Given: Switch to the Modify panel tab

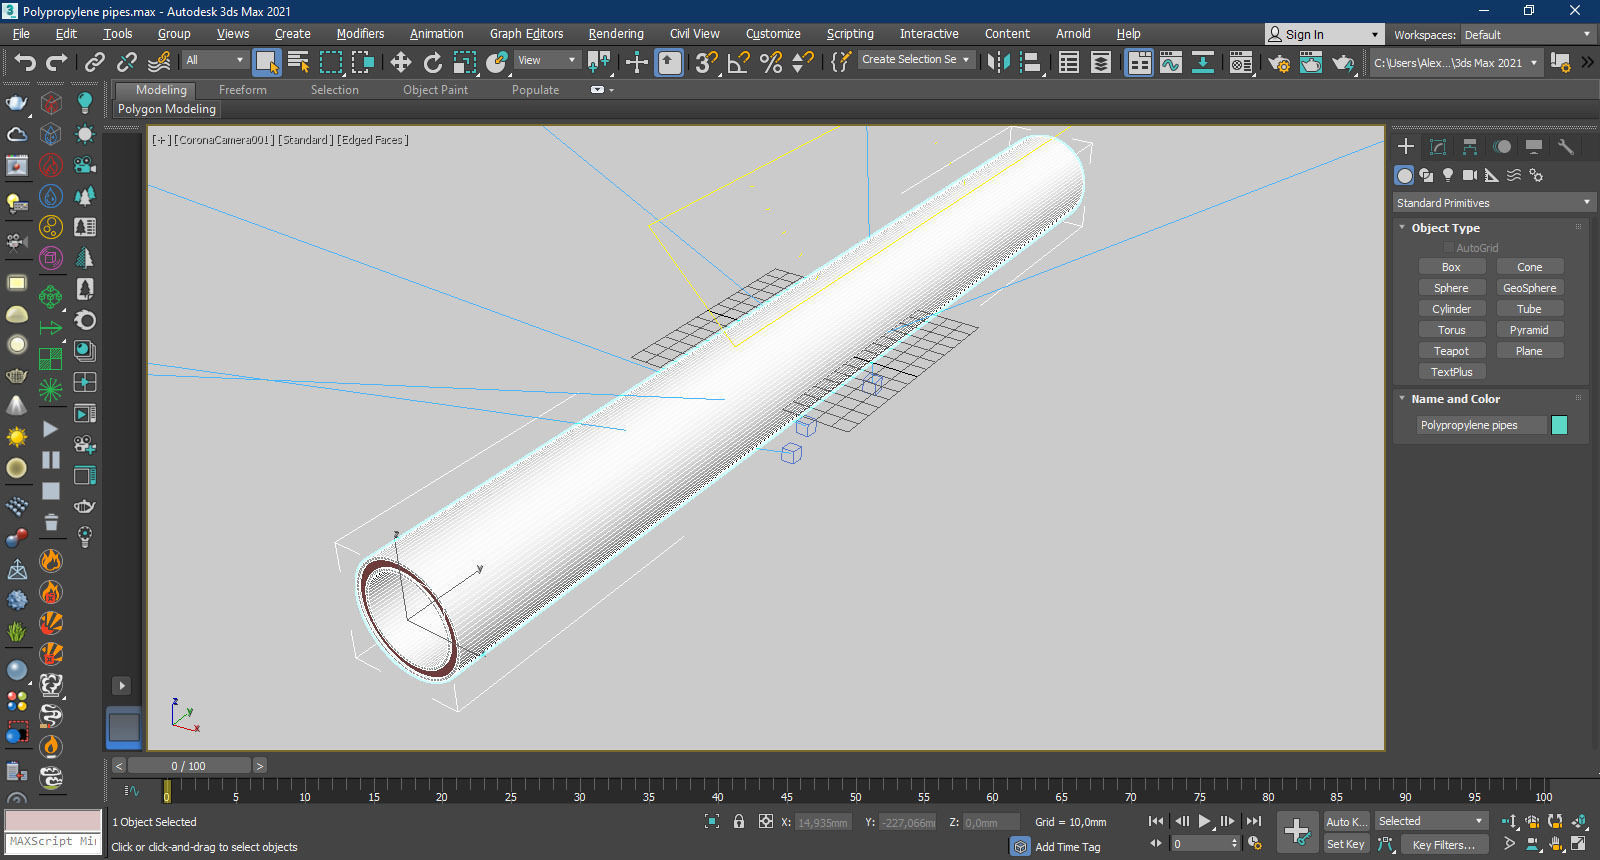Looking at the screenshot, I should pyautogui.click(x=1438, y=147).
